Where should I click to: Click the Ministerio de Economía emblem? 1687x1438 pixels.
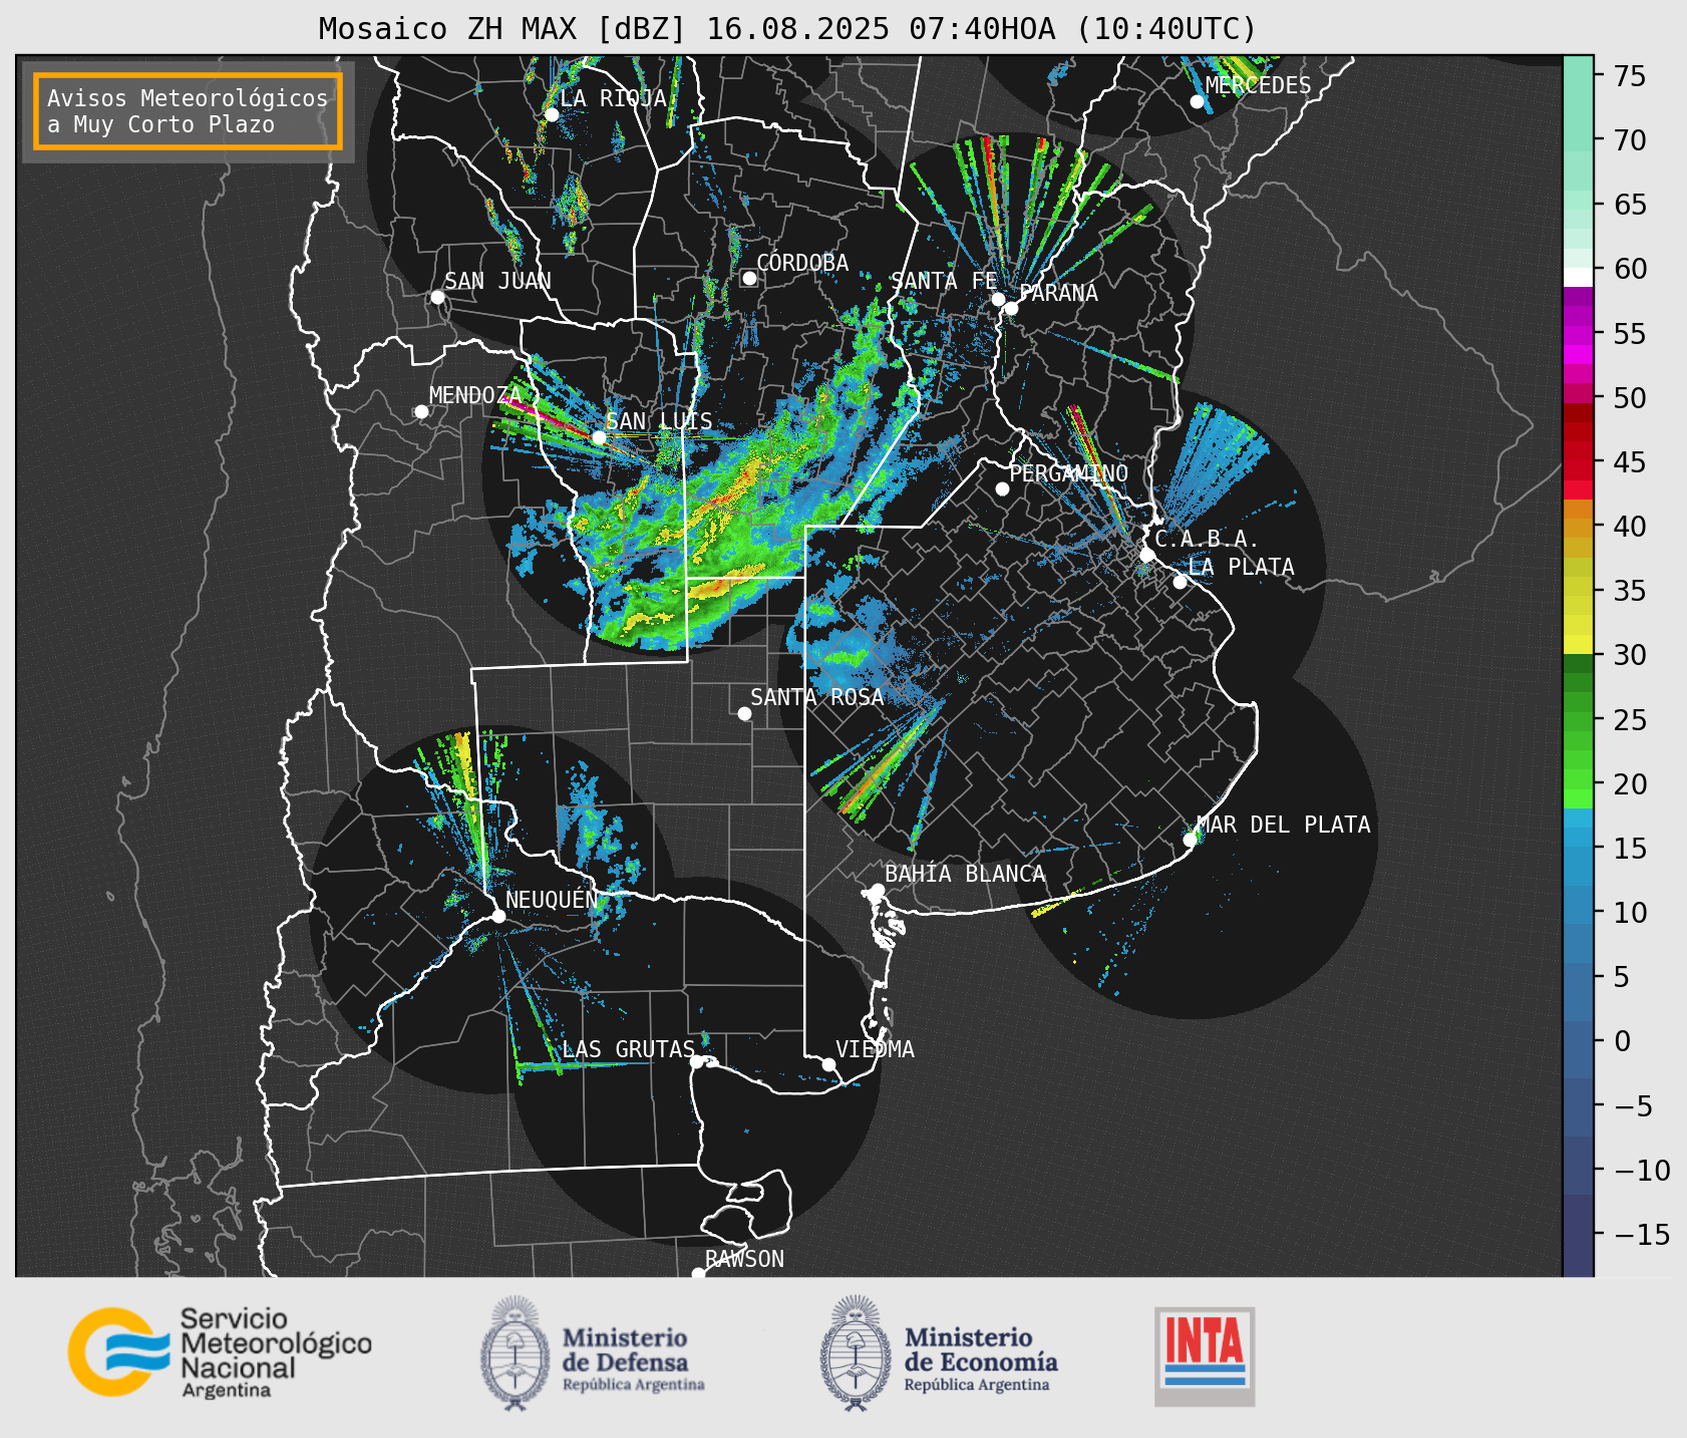point(856,1353)
